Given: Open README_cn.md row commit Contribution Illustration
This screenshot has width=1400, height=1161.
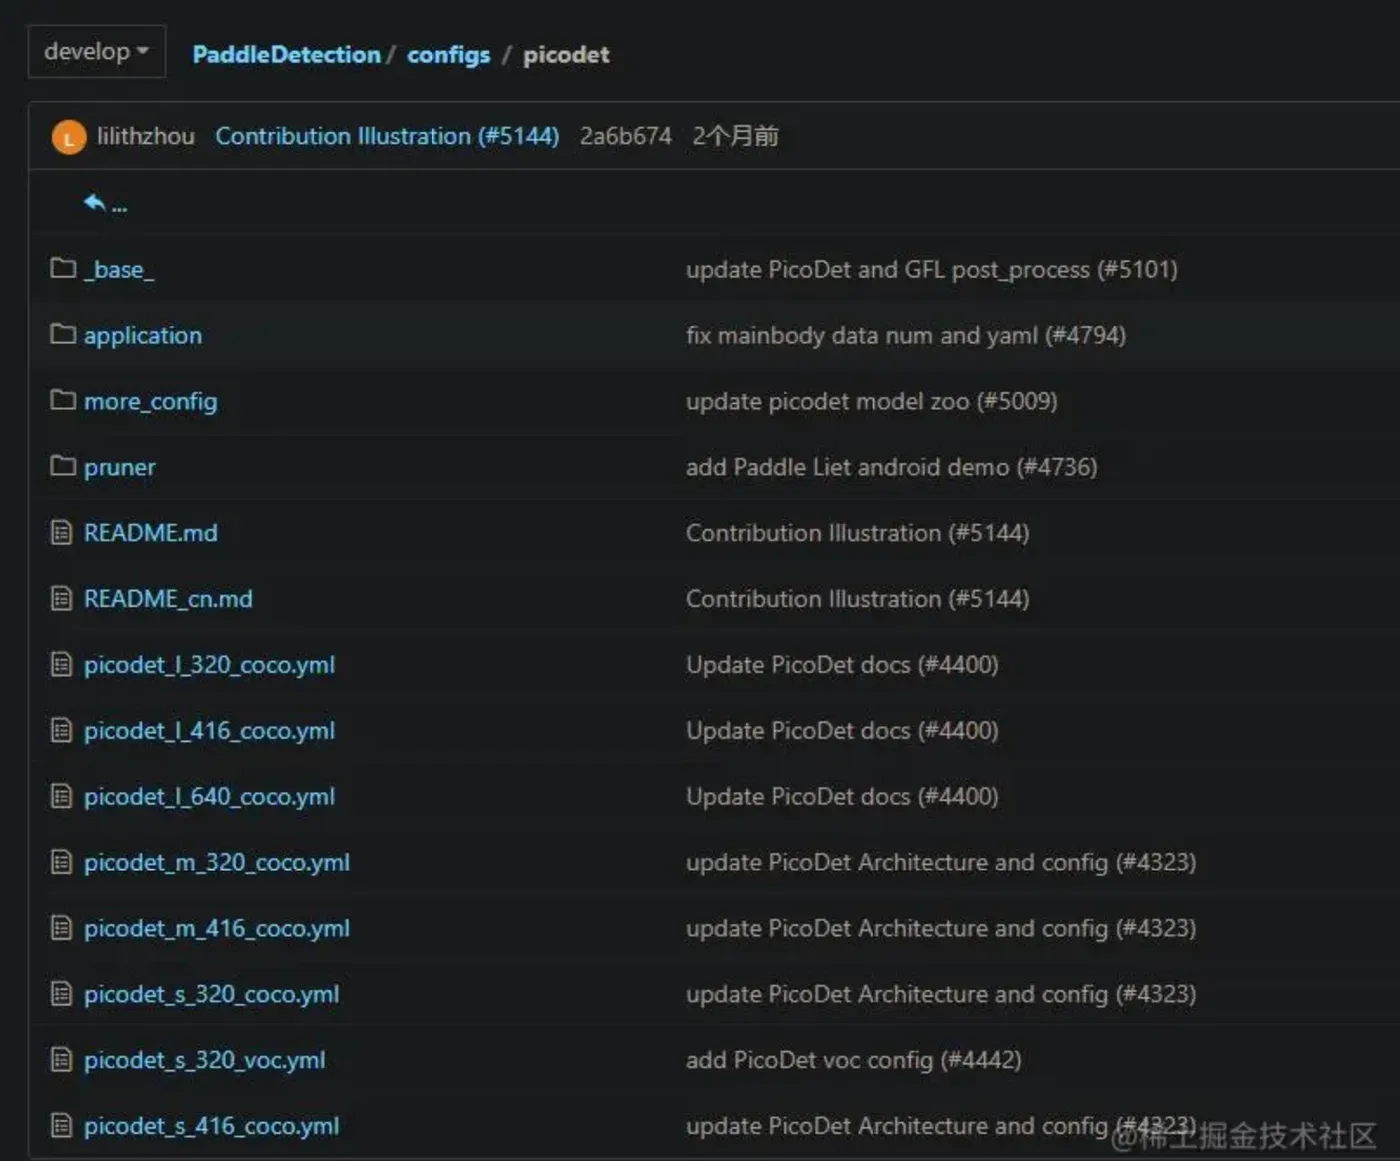Looking at the screenshot, I should [x=858, y=600].
